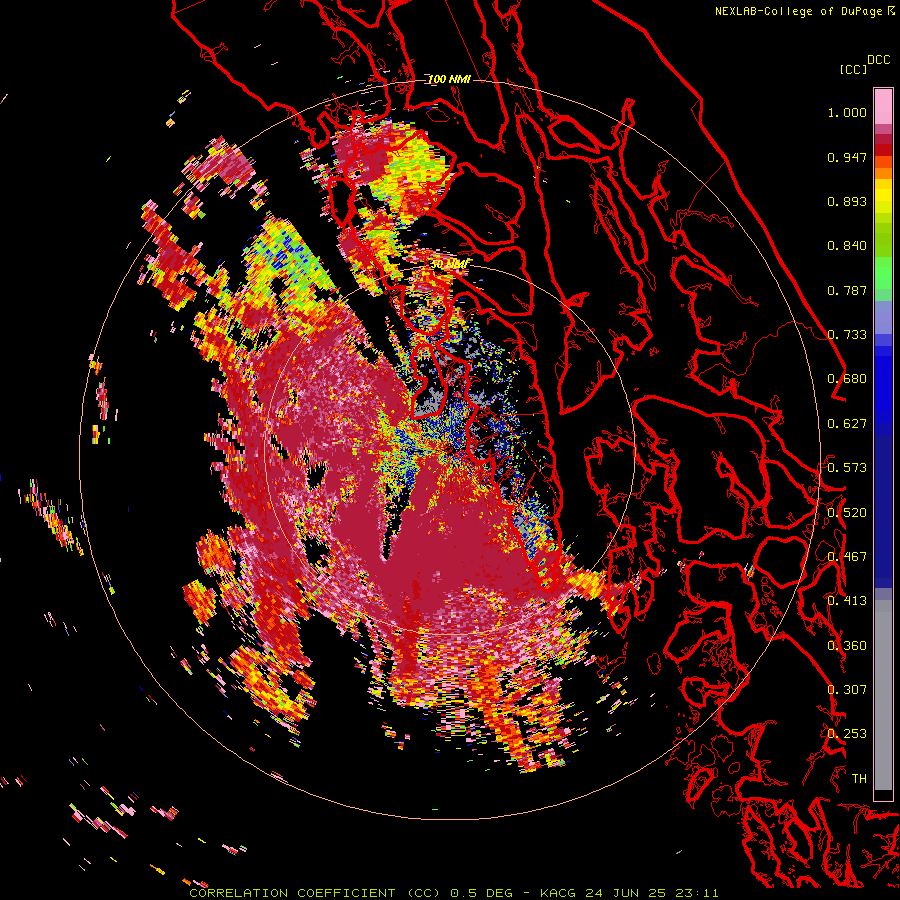
Task: Click the 0.253 scale value
Action: point(847,734)
